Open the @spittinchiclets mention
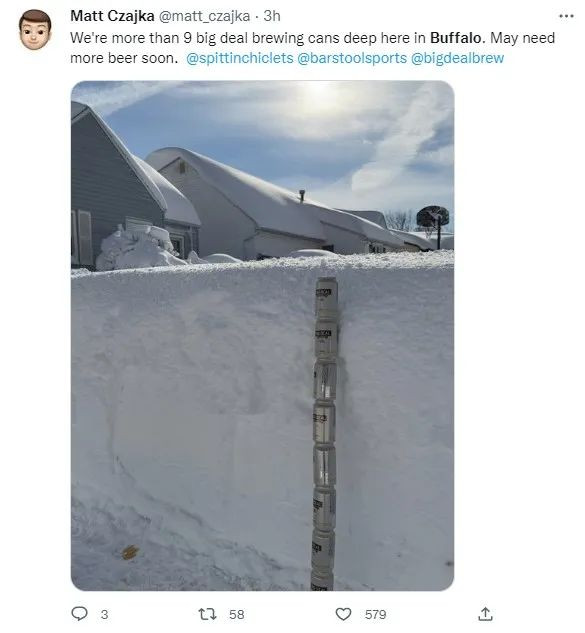Viewport: 585px width, 633px height. pos(240,58)
